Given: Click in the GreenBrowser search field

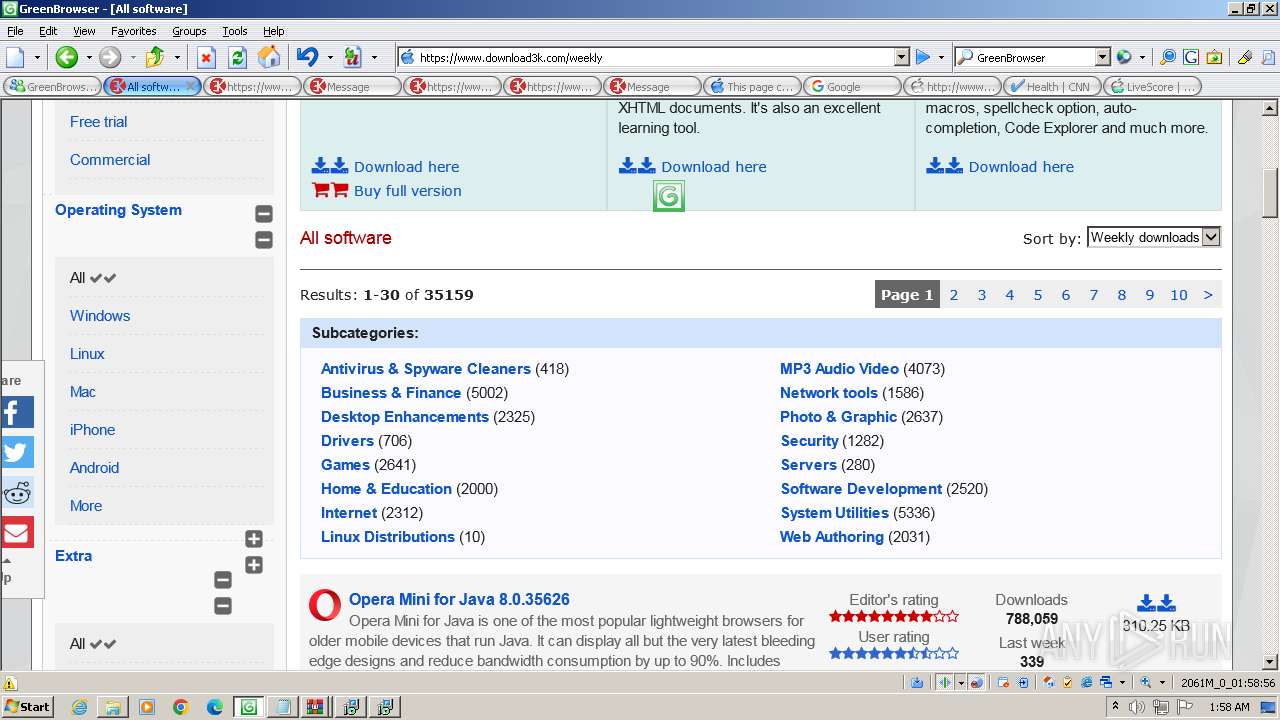Looking at the screenshot, I should tap(1034, 57).
